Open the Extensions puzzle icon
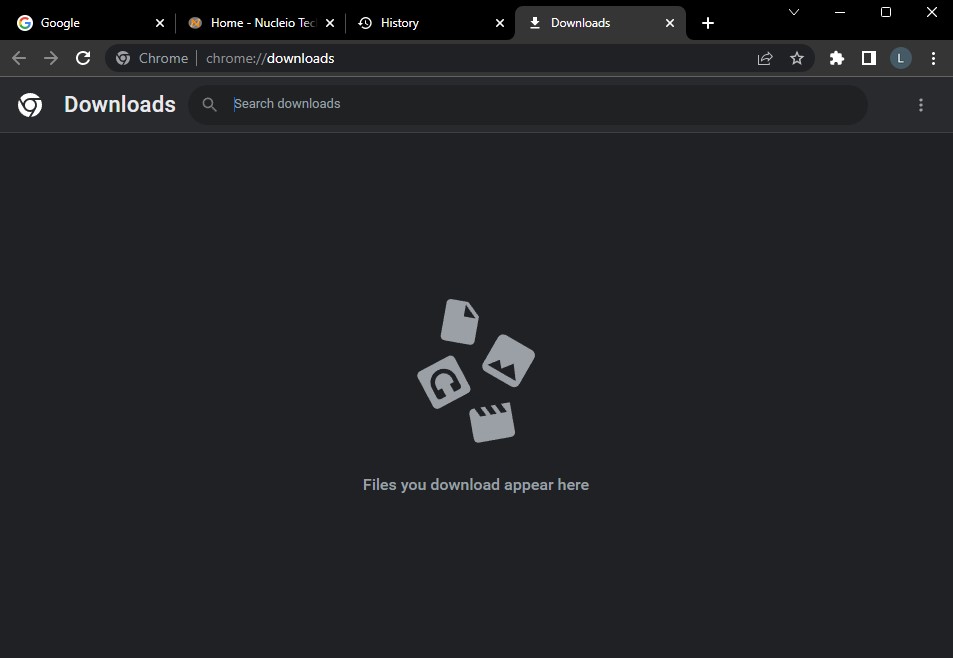The width and height of the screenshot is (953, 658). [x=837, y=58]
